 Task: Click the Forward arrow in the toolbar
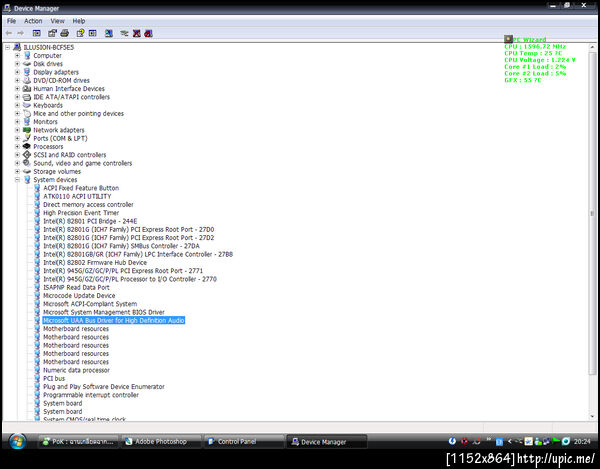tap(21, 33)
